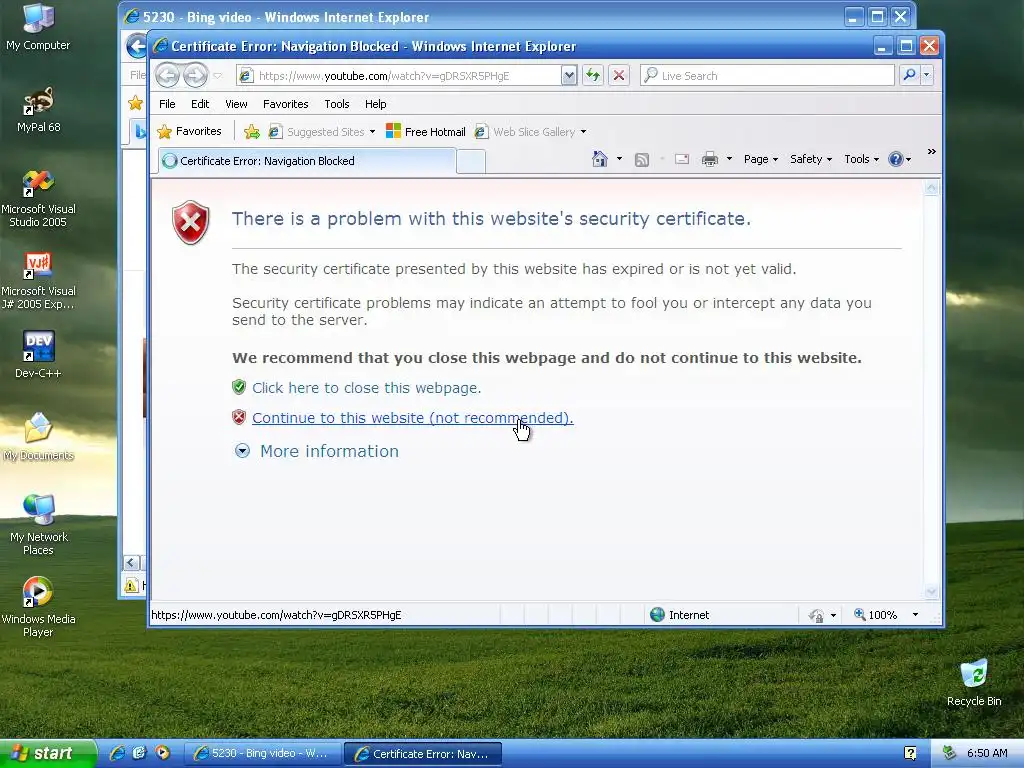Open the Free Hotmail favorites link
The height and width of the screenshot is (768, 1024).
tap(426, 132)
